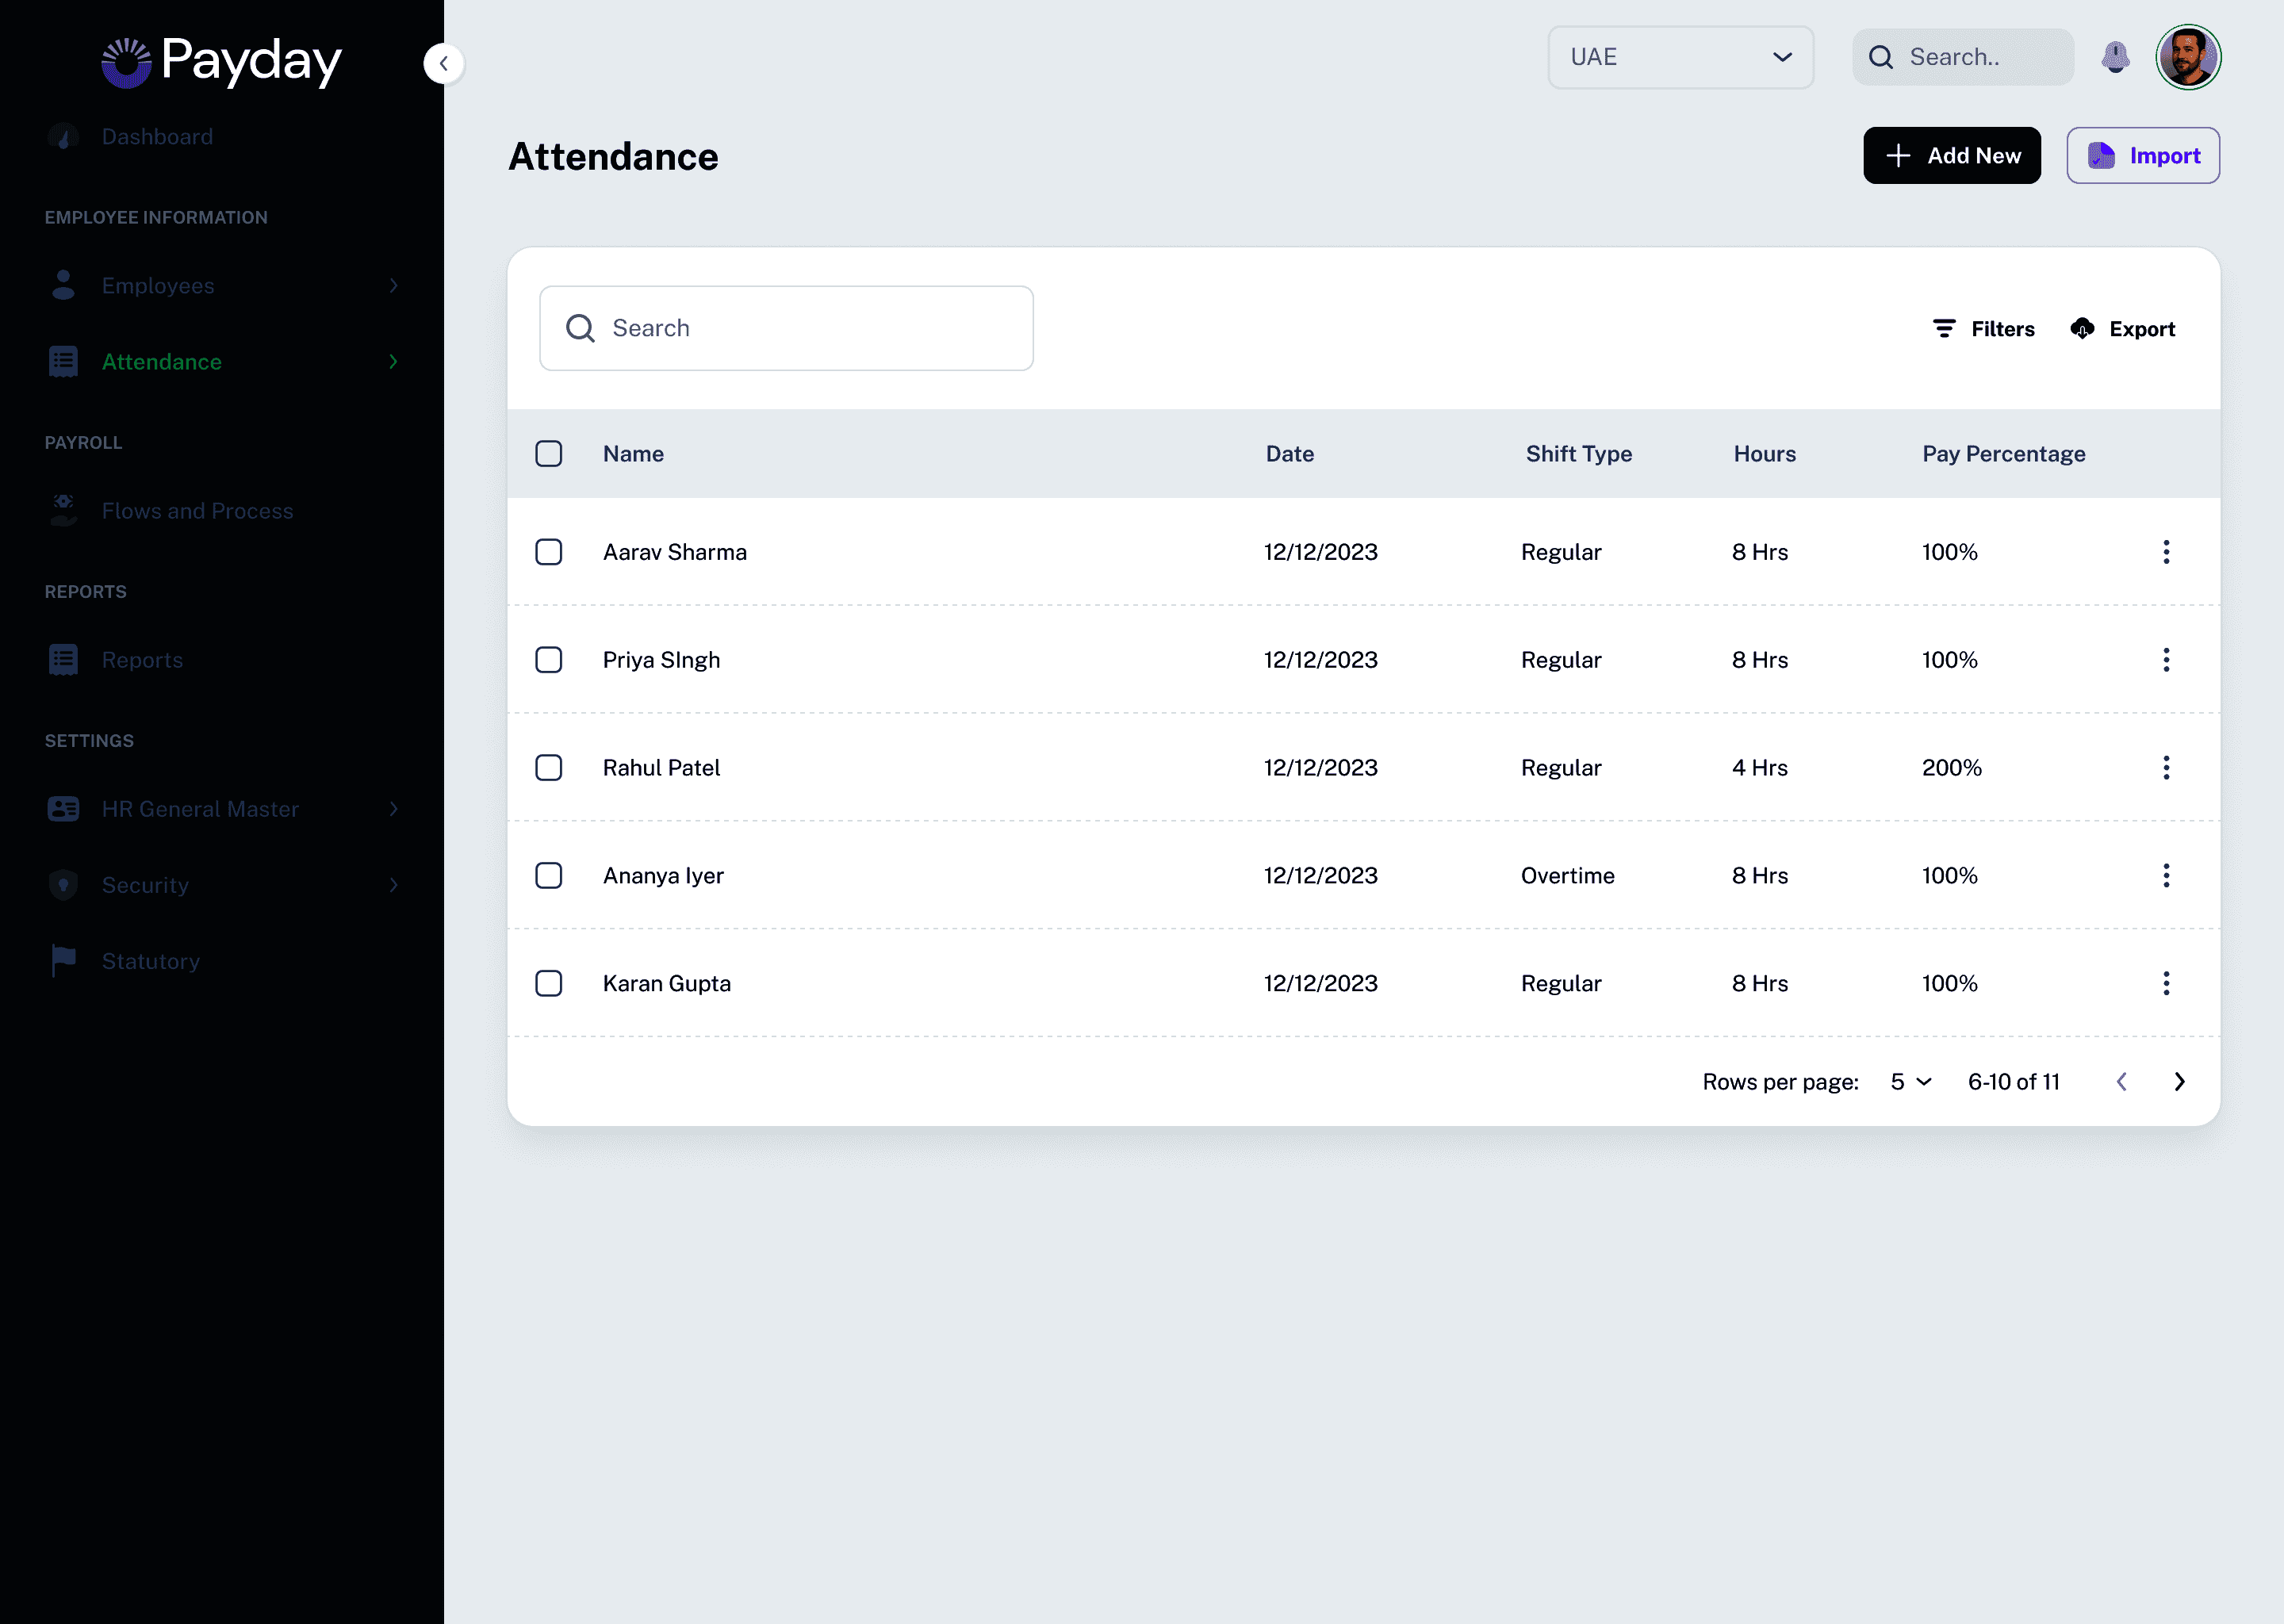Click the Import button
Screen dimensions: 2284x1624
(2142, 156)
